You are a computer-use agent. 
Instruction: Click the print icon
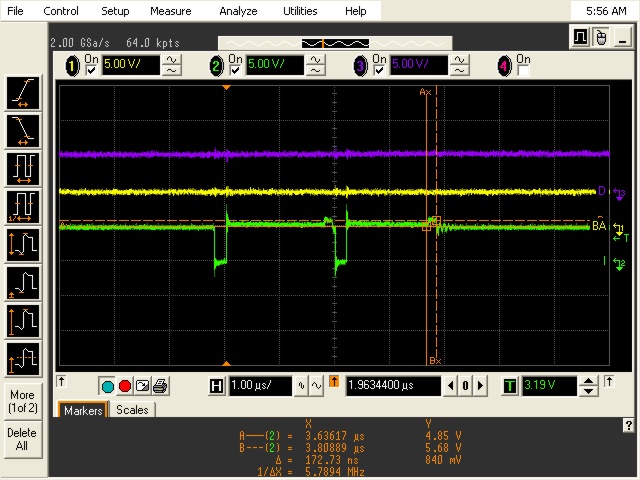pyautogui.click(x=160, y=386)
